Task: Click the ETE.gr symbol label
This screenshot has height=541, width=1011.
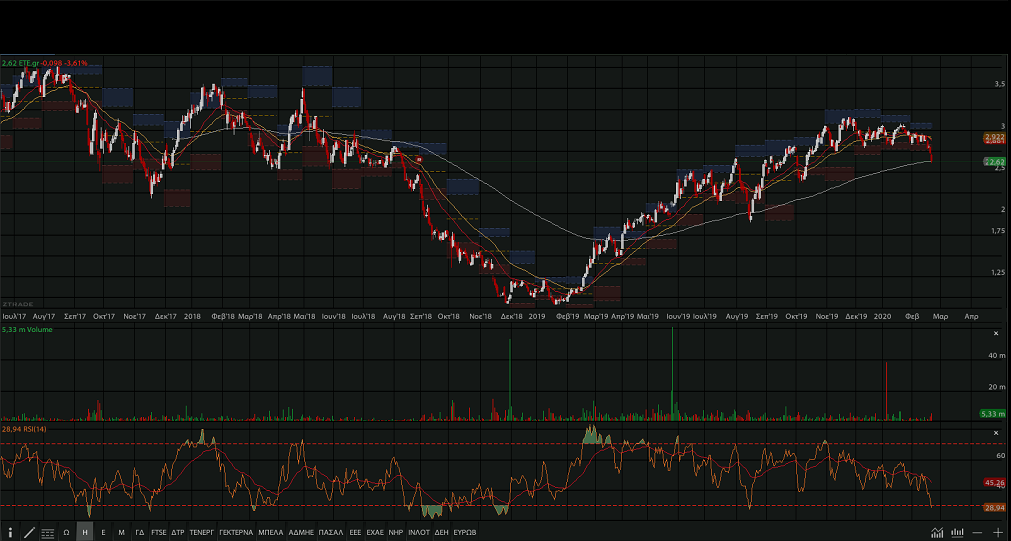Action: [x=28, y=63]
